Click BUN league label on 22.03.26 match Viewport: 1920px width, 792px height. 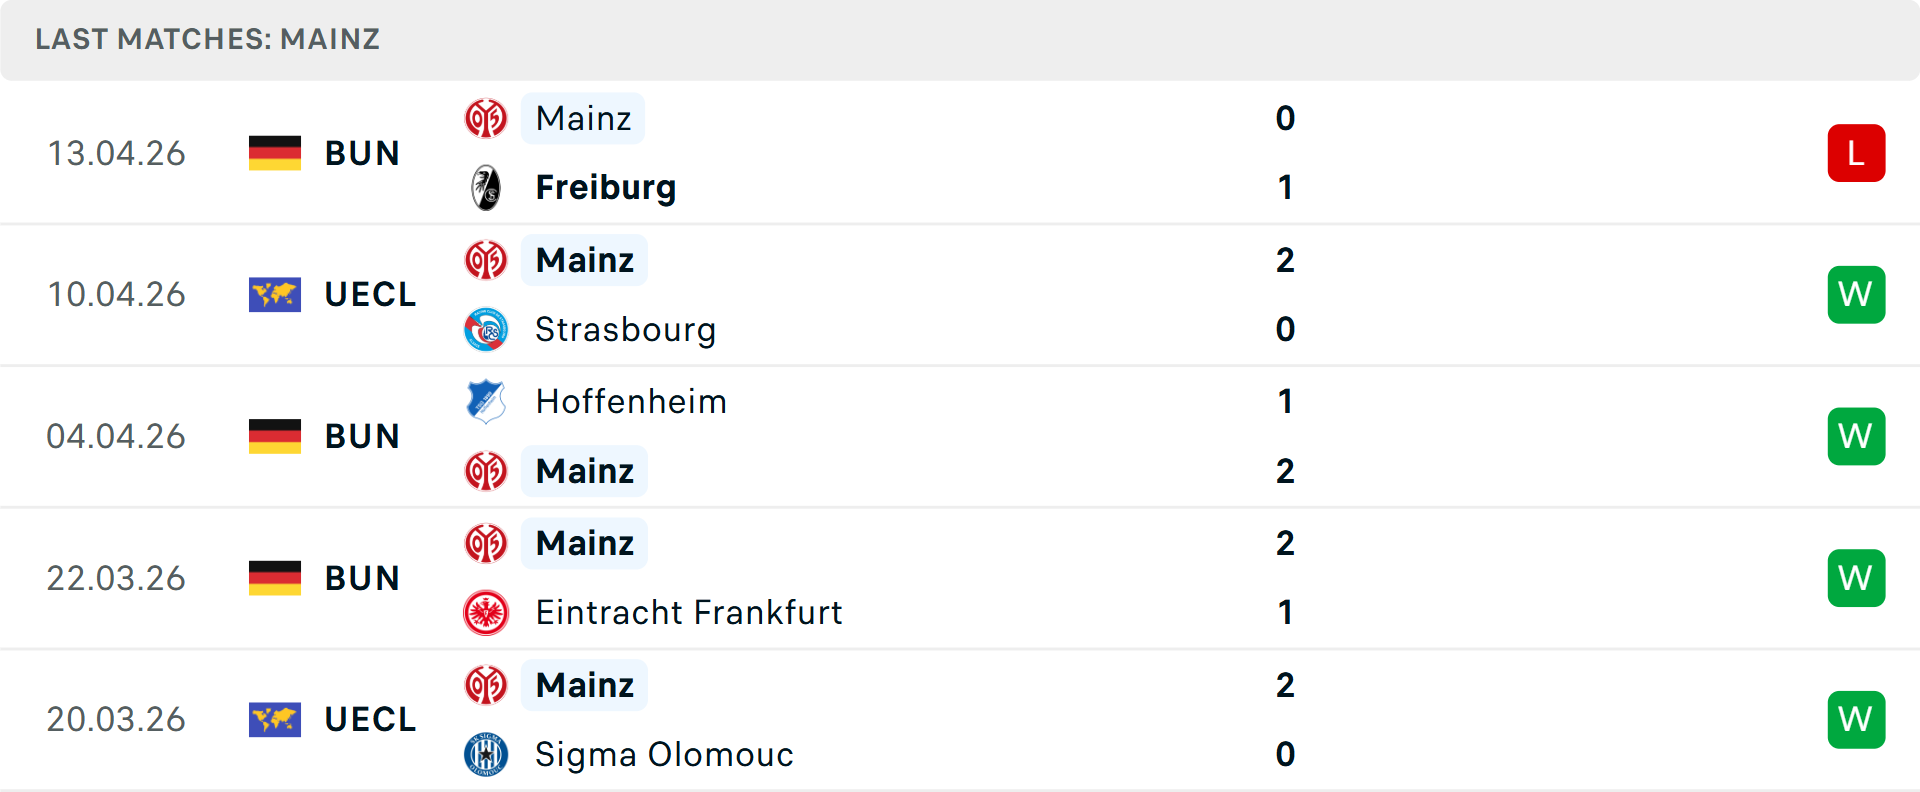click(362, 579)
